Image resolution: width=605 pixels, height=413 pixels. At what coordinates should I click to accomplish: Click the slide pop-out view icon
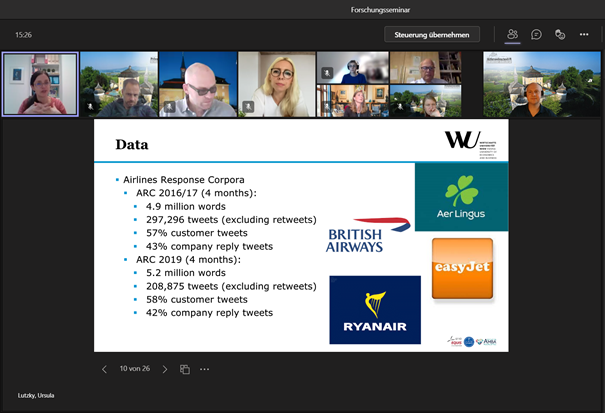(x=185, y=369)
